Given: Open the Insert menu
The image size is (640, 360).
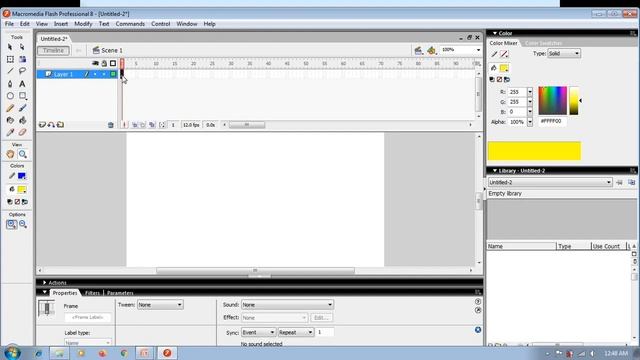Looking at the screenshot, I should [x=61, y=24].
